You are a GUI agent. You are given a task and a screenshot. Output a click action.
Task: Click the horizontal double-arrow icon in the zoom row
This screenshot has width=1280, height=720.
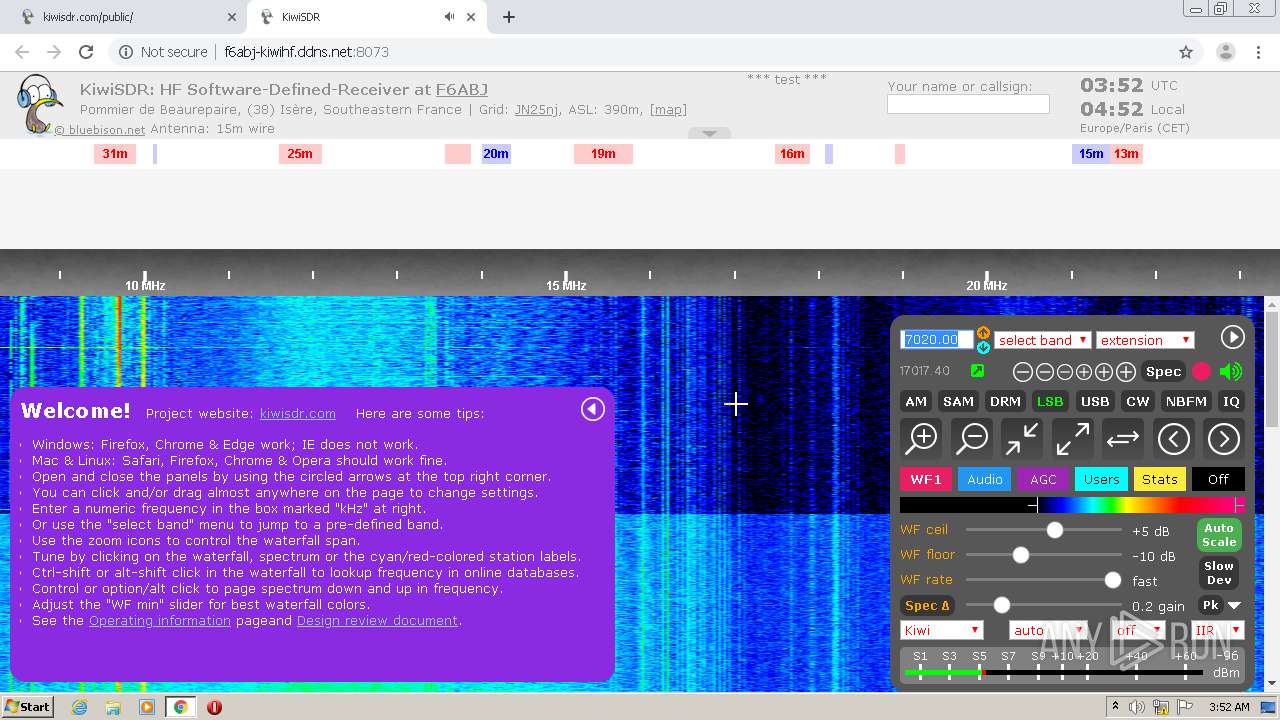click(x=1123, y=438)
